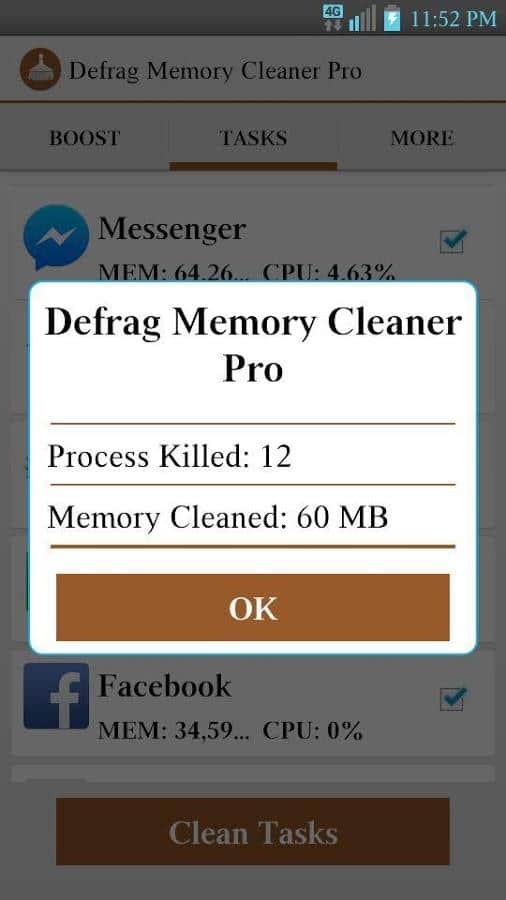Tap the Process Killed: 12 row
The image size is (506, 900).
pyautogui.click(x=253, y=456)
